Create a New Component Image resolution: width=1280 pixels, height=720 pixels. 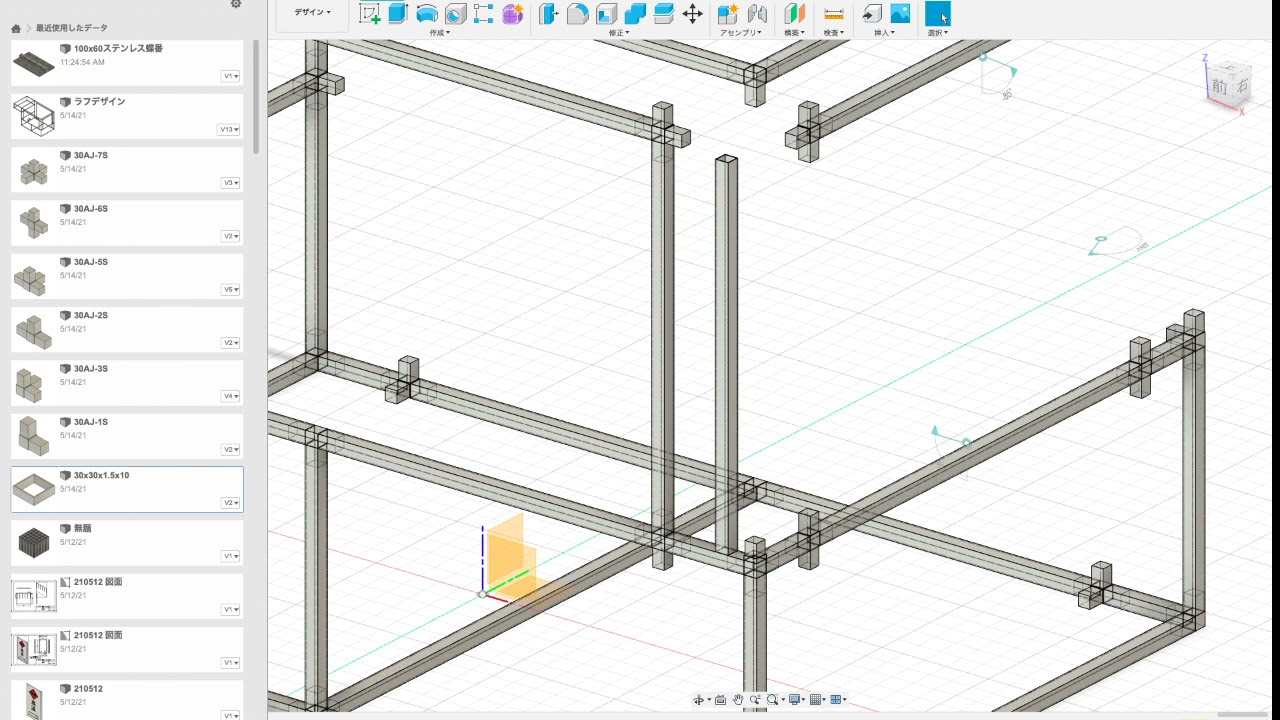728,14
